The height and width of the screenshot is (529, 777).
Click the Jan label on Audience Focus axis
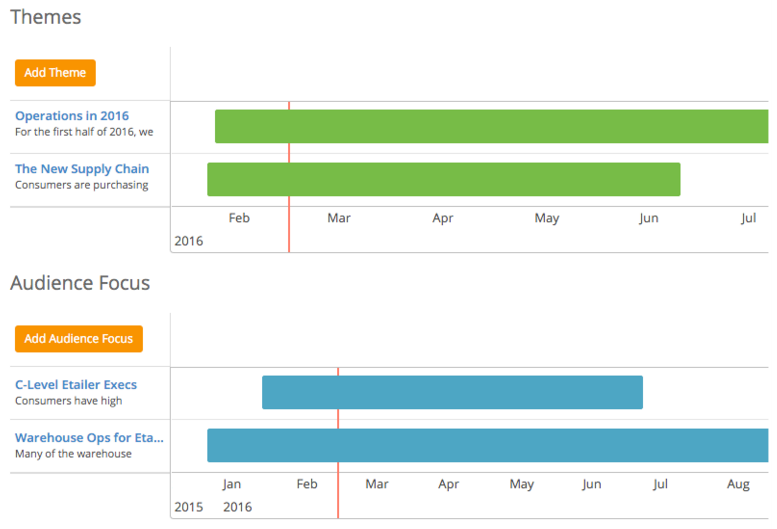pyautogui.click(x=232, y=484)
